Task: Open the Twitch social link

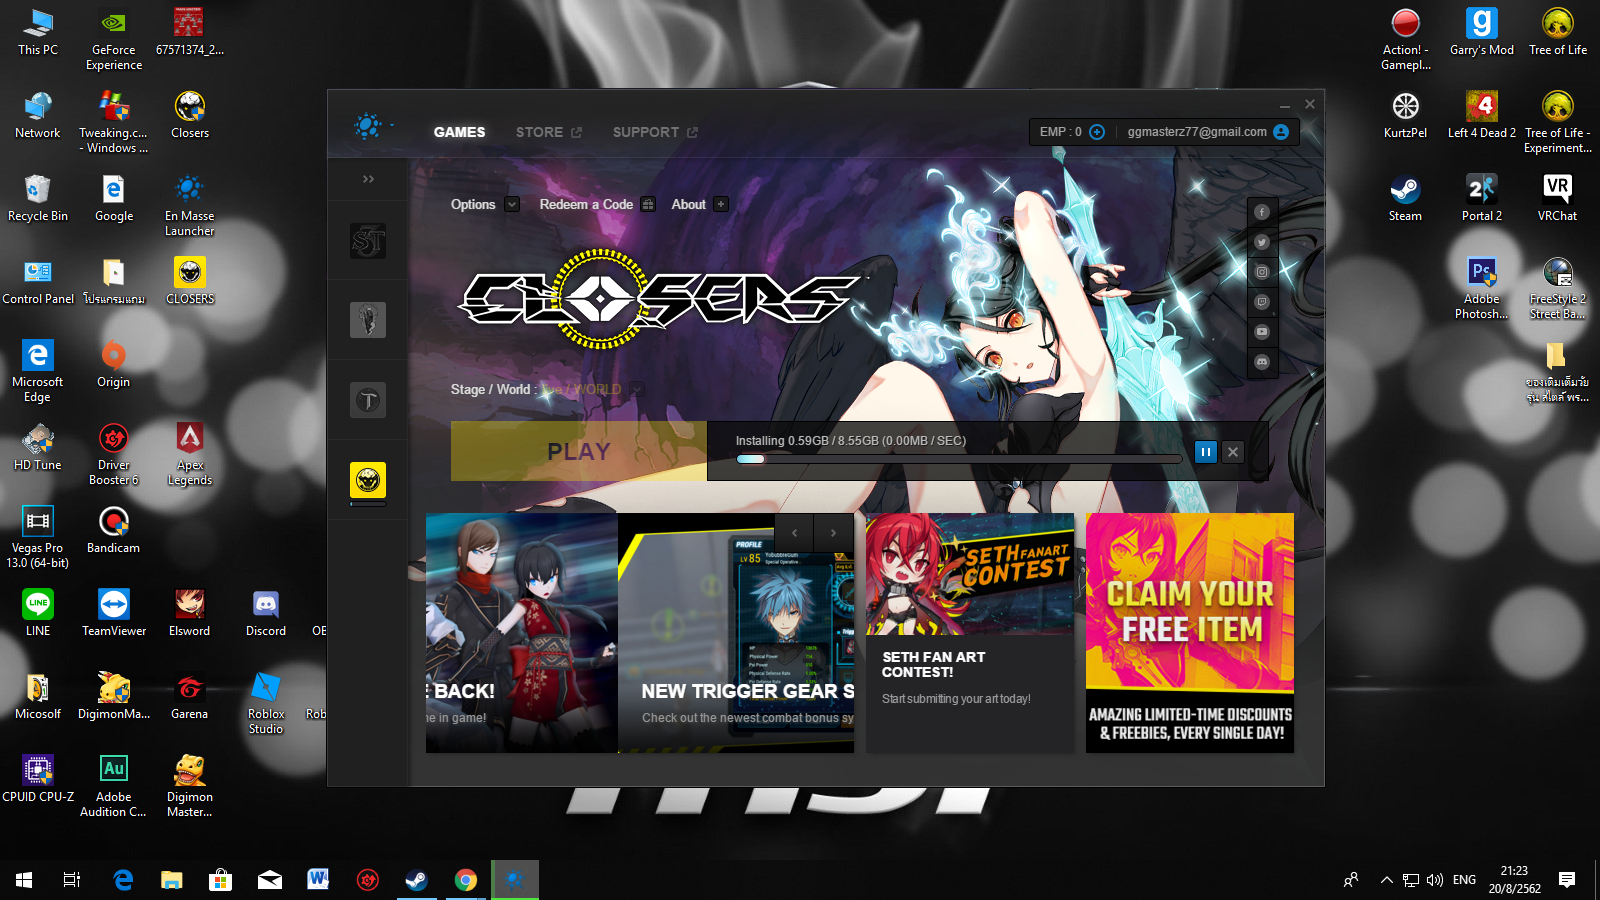Action: [x=1262, y=302]
